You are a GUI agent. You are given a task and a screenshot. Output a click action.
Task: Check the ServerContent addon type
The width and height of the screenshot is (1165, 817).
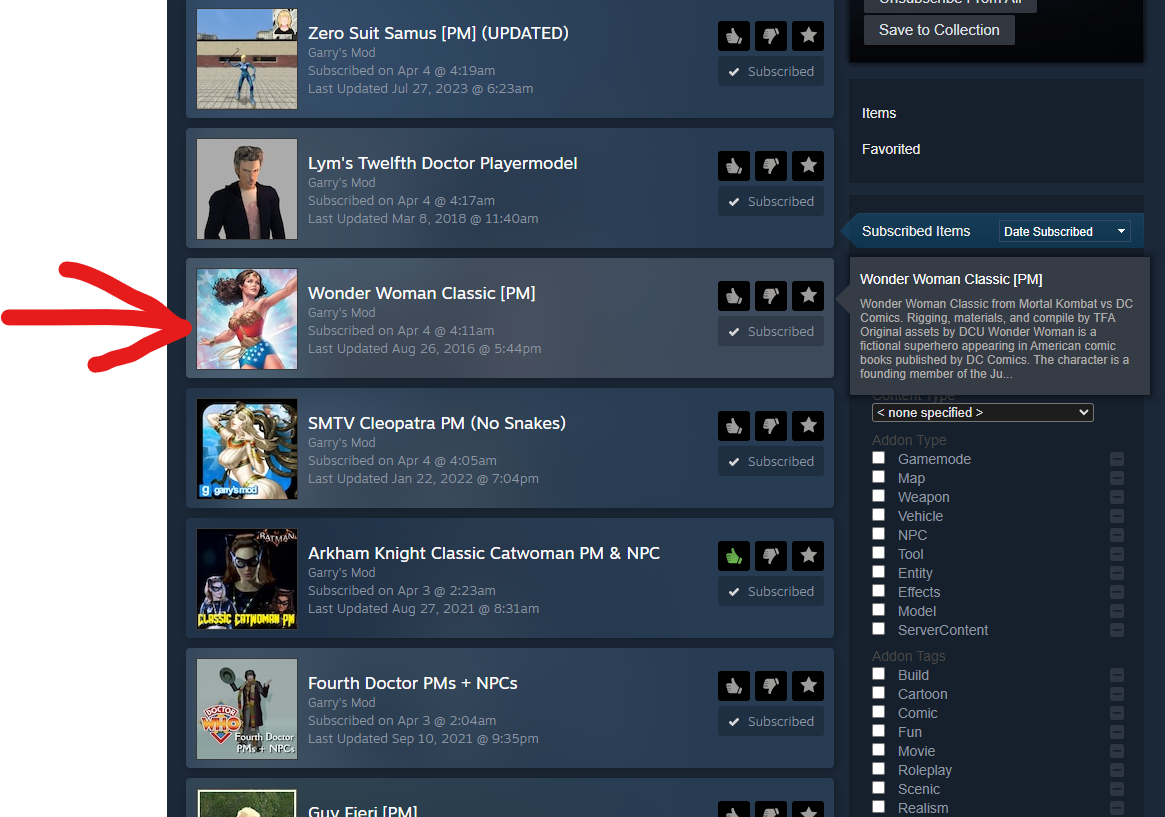(878, 628)
